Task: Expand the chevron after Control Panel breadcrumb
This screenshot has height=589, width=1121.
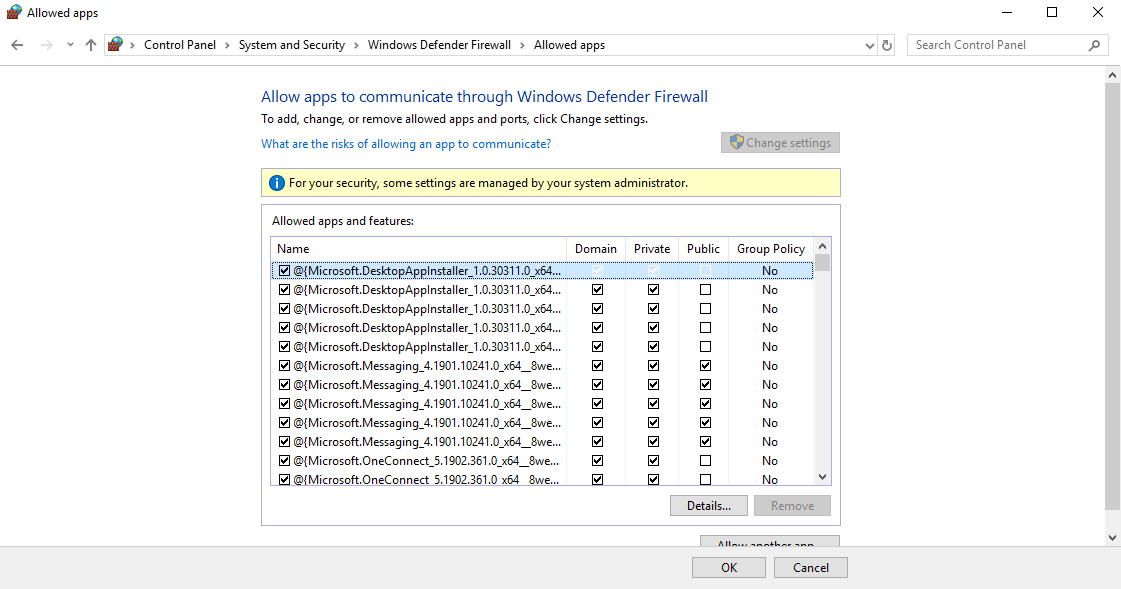Action: 227,45
